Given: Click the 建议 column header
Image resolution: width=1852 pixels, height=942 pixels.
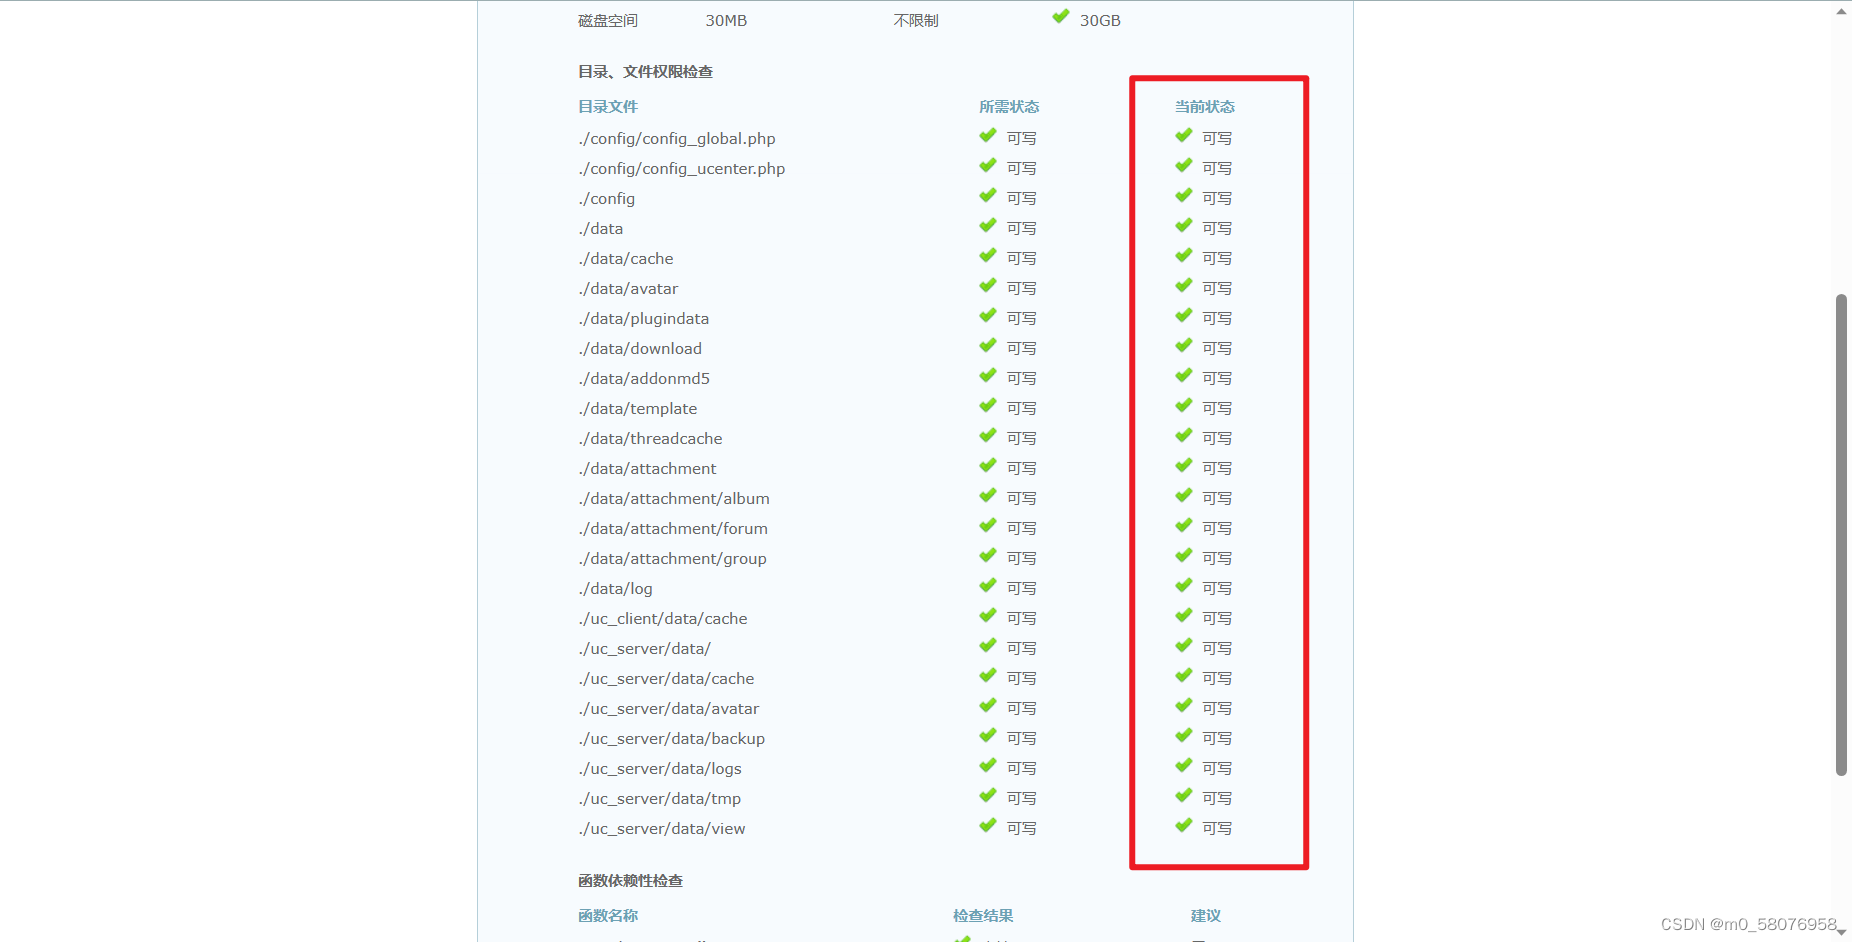Looking at the screenshot, I should (1206, 915).
